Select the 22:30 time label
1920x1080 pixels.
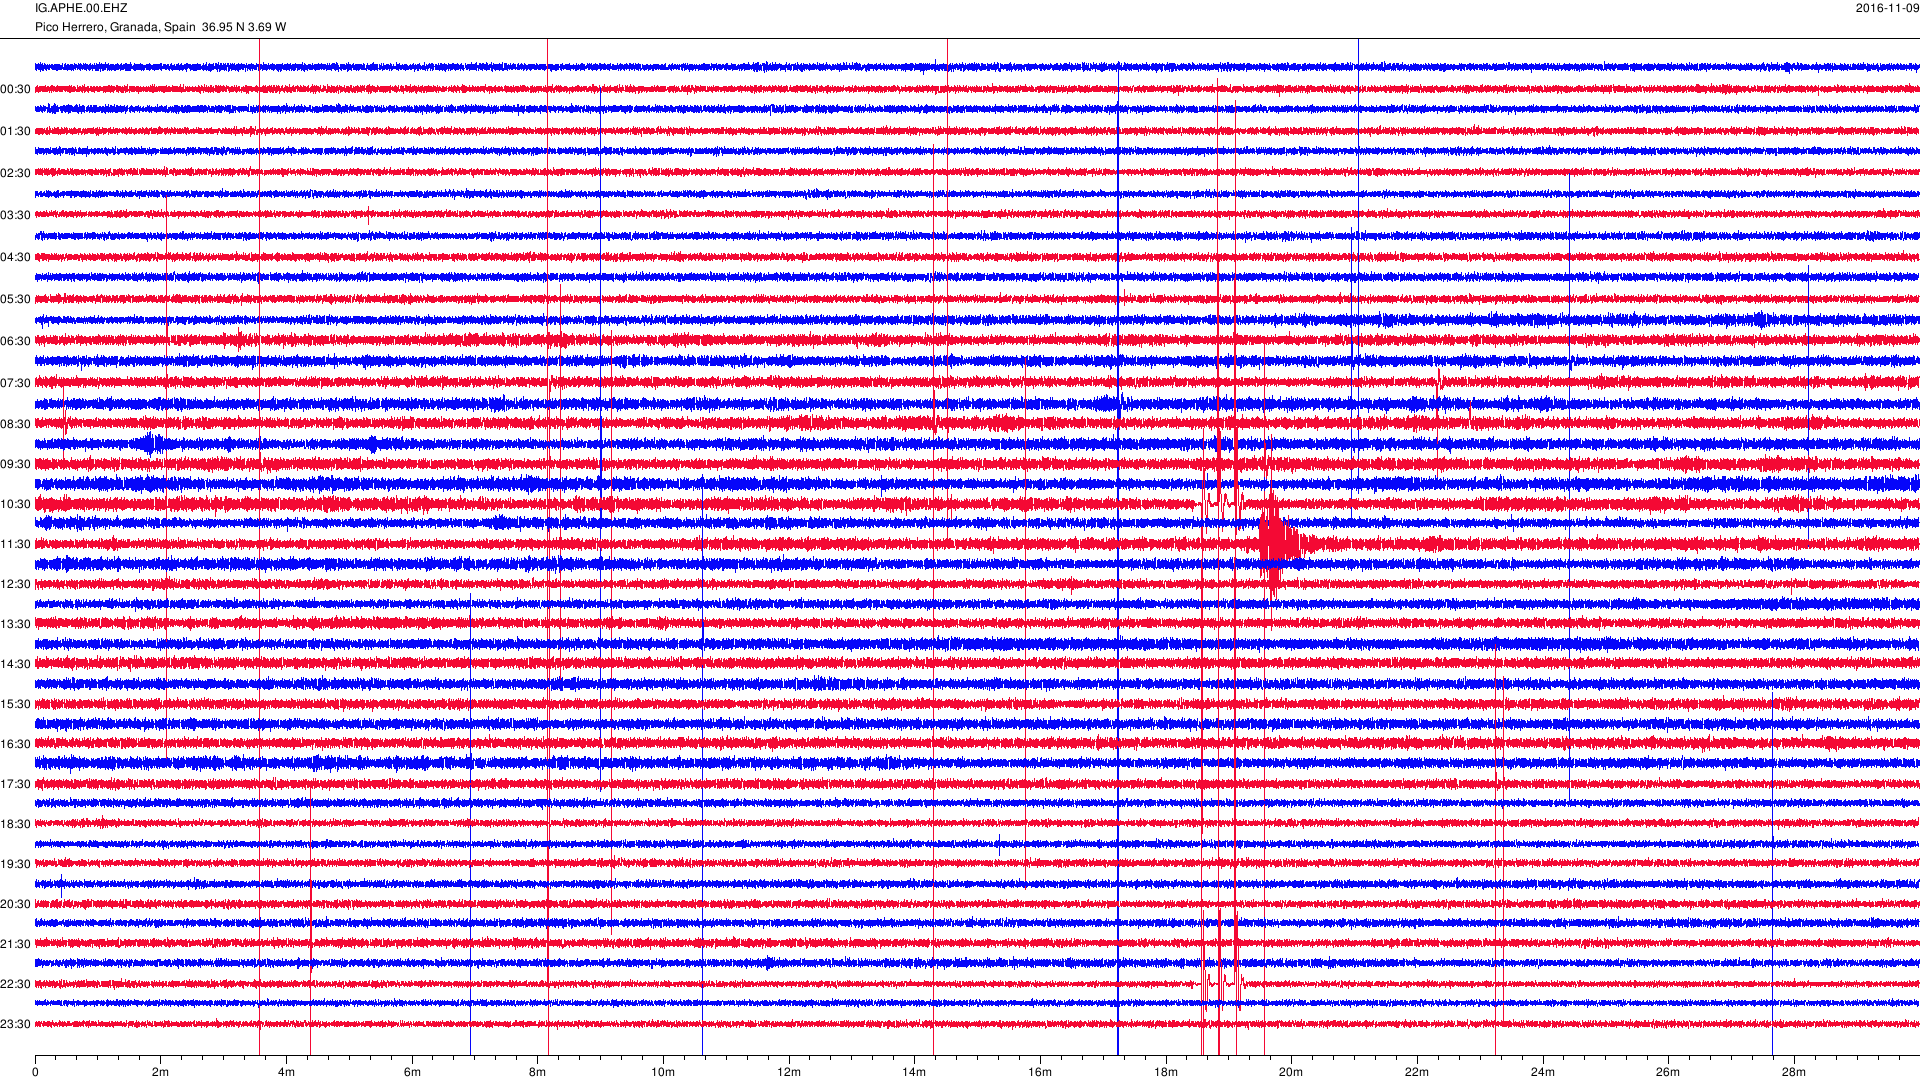point(15,984)
